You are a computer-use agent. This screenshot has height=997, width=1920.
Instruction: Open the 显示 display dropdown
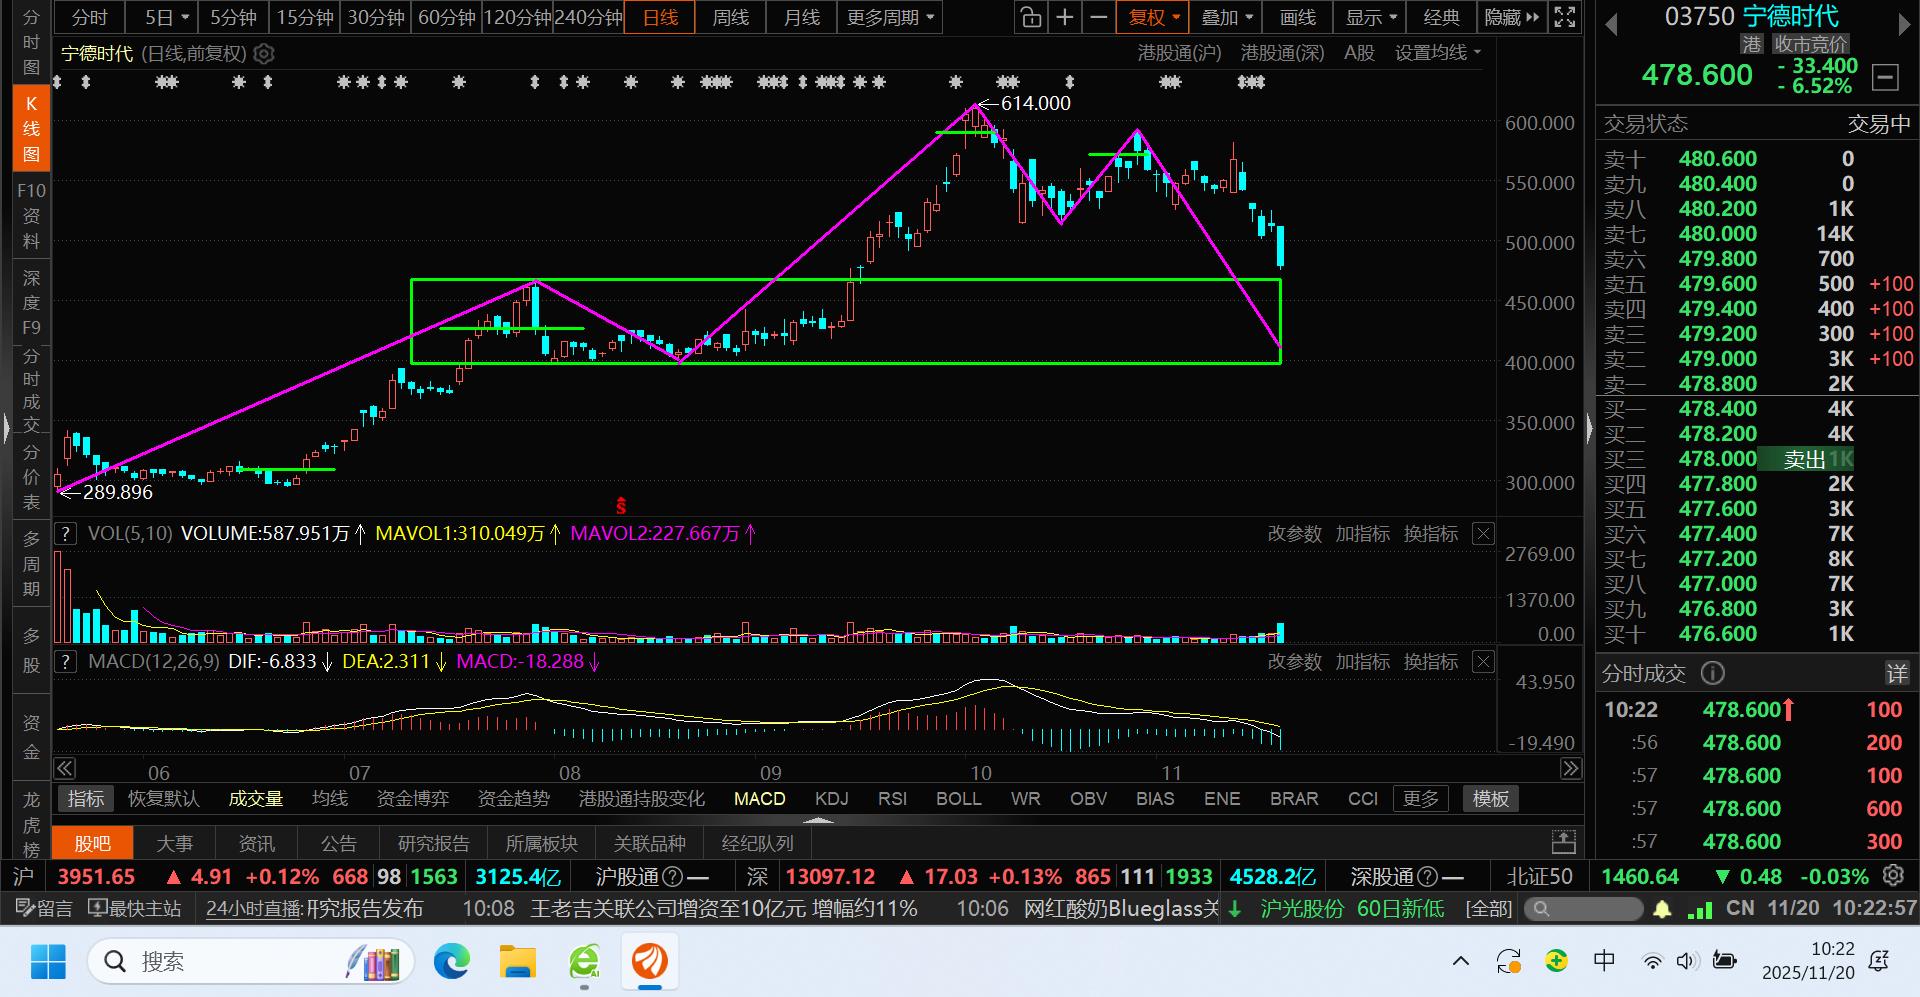pyautogui.click(x=1370, y=17)
